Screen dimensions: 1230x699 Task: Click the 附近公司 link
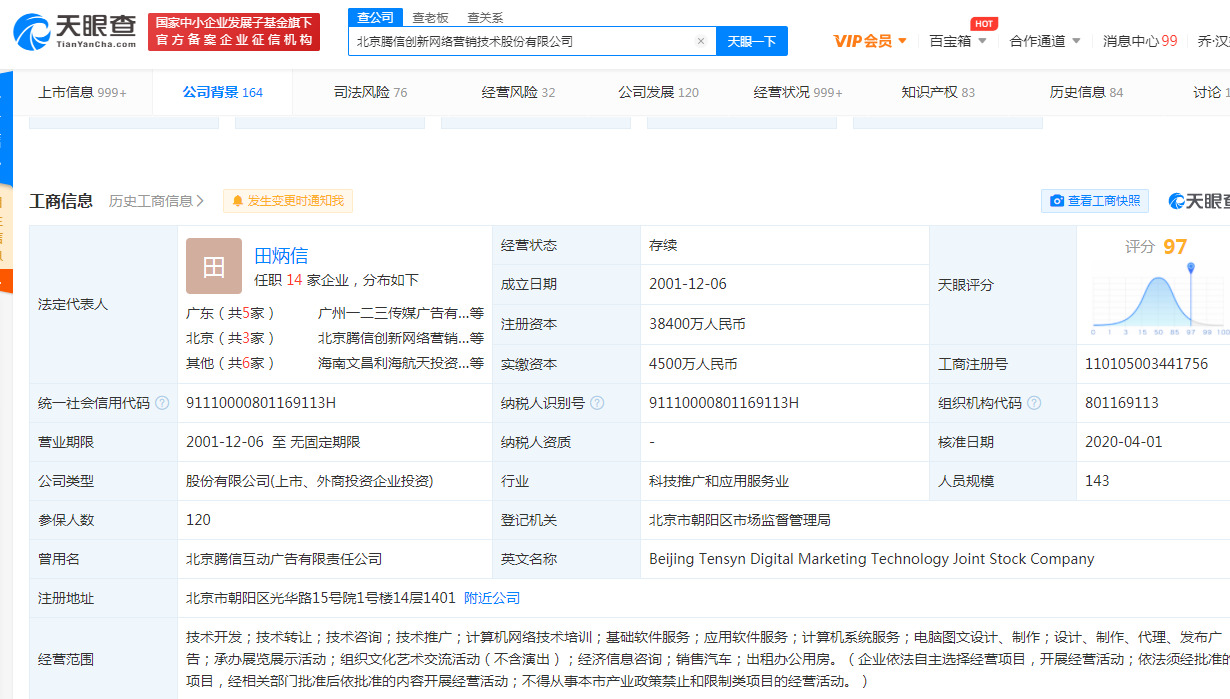(x=492, y=598)
